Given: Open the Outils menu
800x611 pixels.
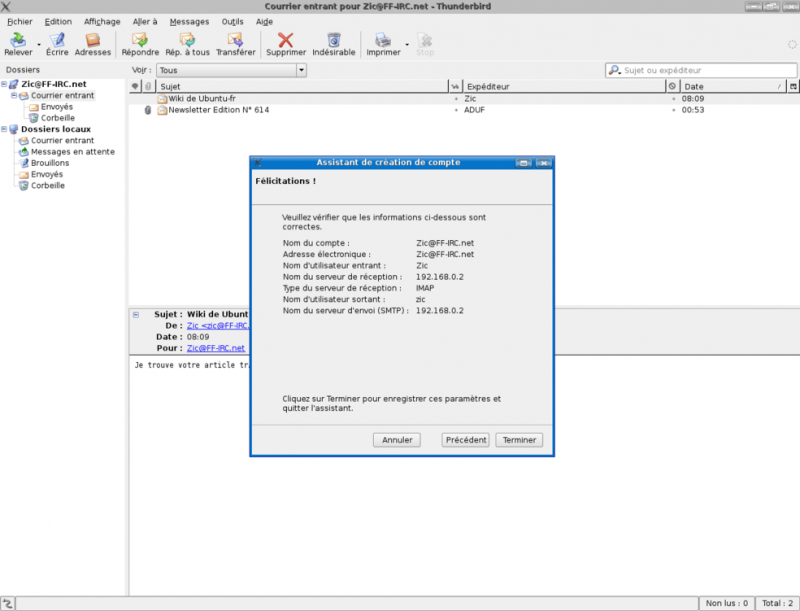Looking at the screenshot, I should coord(232,21).
